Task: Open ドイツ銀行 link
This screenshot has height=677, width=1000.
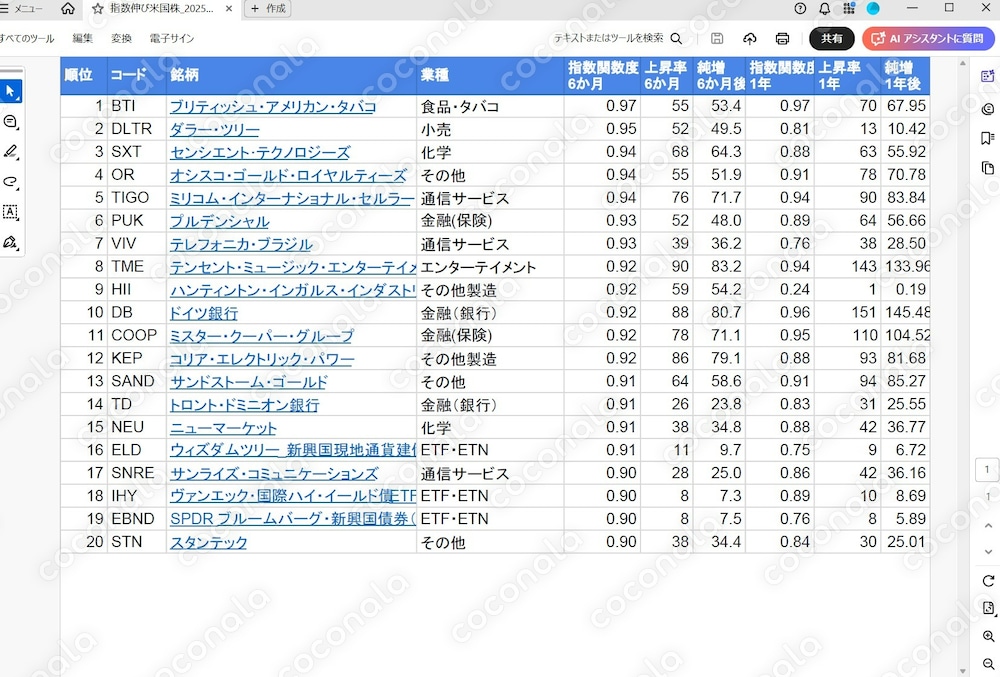Action: tap(203, 313)
